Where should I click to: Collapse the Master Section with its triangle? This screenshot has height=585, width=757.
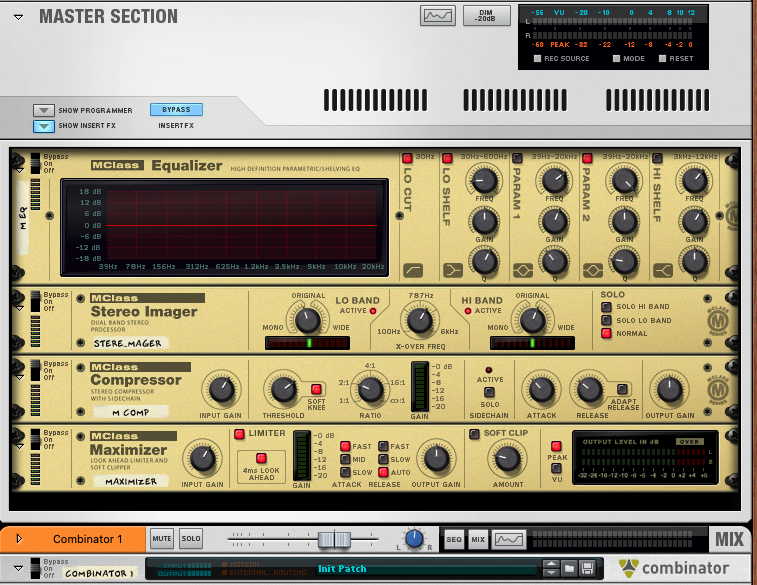pos(18,17)
